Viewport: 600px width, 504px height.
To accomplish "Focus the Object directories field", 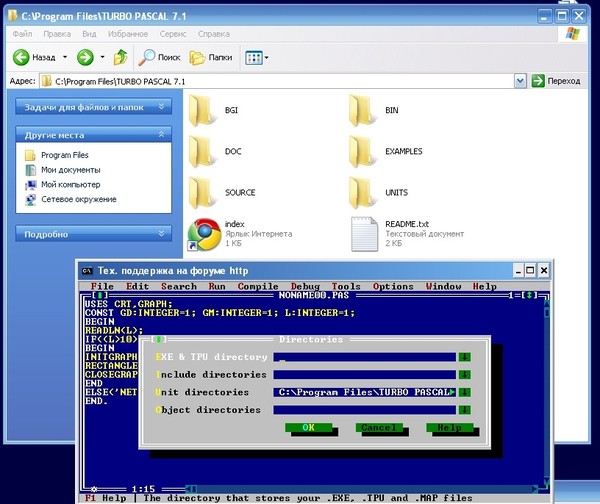I will coord(365,410).
